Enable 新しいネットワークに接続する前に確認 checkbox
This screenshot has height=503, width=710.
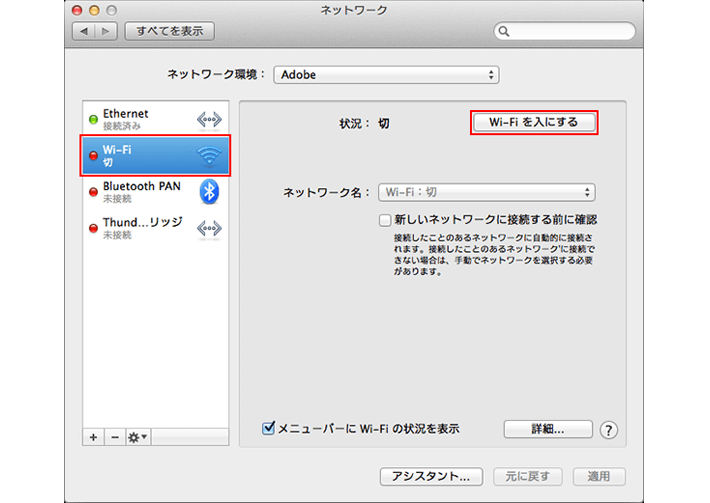[385, 219]
